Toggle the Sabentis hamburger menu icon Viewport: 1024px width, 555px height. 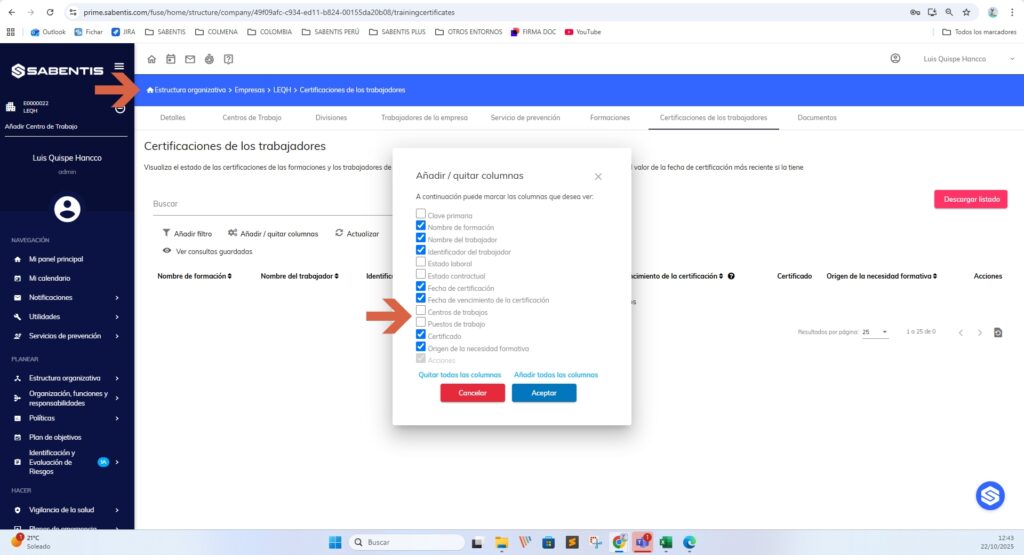click(x=119, y=66)
